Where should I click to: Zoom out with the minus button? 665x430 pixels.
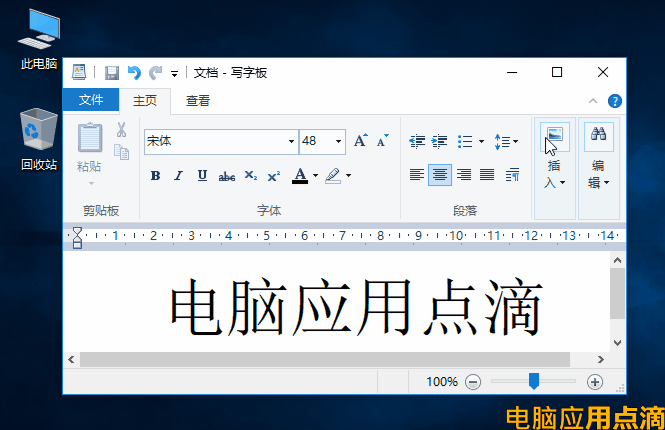[473, 382]
